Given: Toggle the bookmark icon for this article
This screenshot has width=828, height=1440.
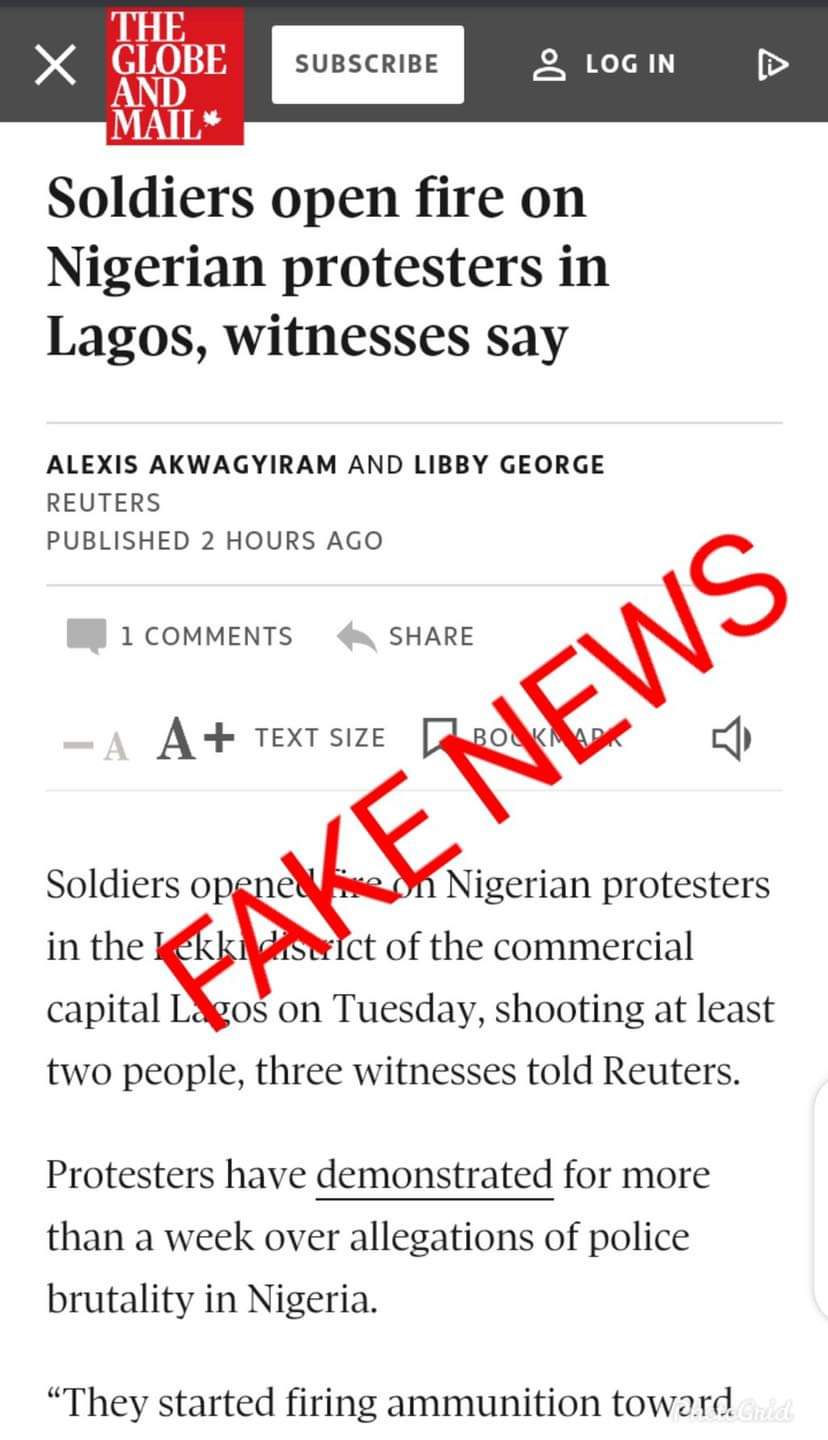Looking at the screenshot, I should coord(439,739).
